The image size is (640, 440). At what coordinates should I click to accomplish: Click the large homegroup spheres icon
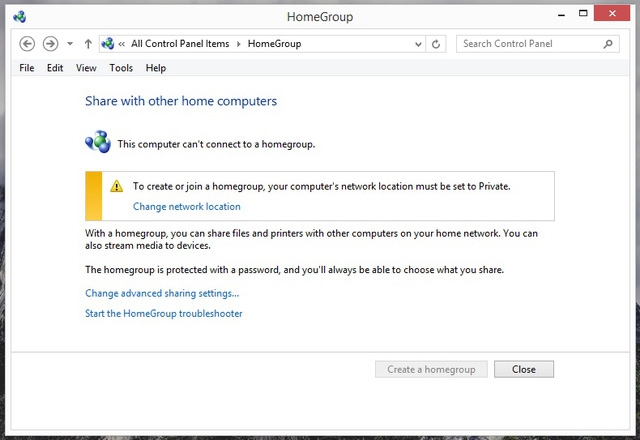(x=98, y=142)
